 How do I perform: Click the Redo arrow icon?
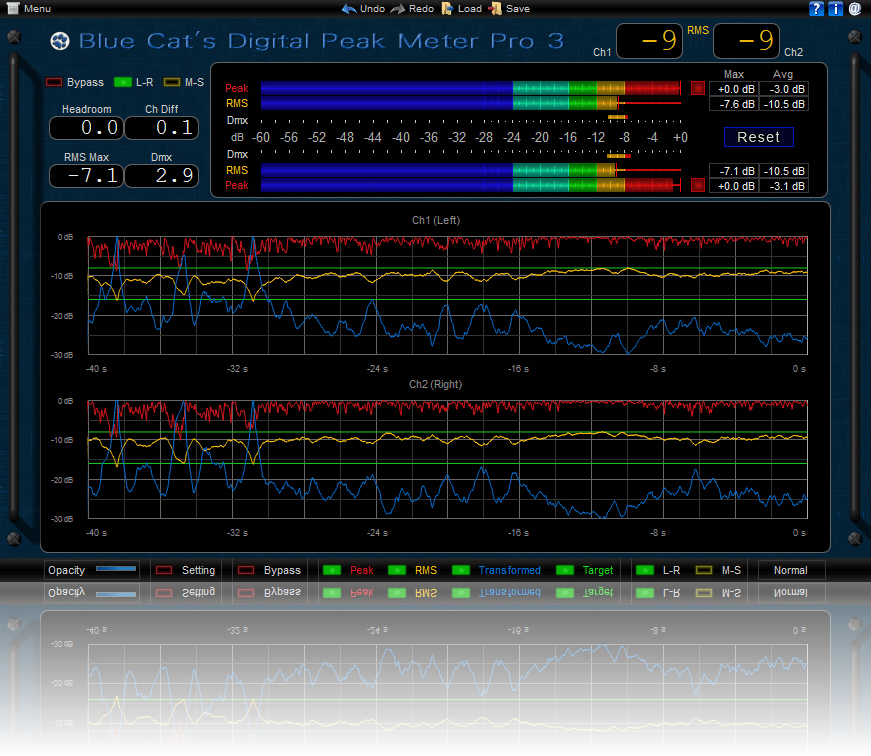tap(398, 9)
